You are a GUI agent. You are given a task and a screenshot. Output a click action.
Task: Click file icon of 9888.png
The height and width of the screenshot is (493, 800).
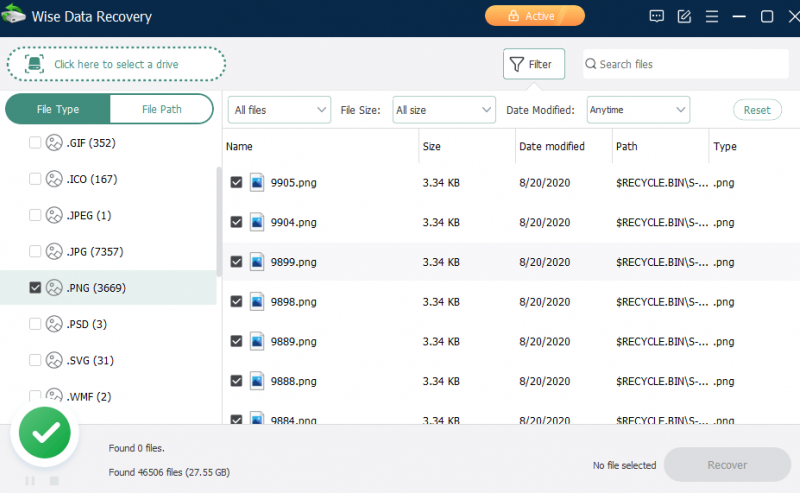257,381
